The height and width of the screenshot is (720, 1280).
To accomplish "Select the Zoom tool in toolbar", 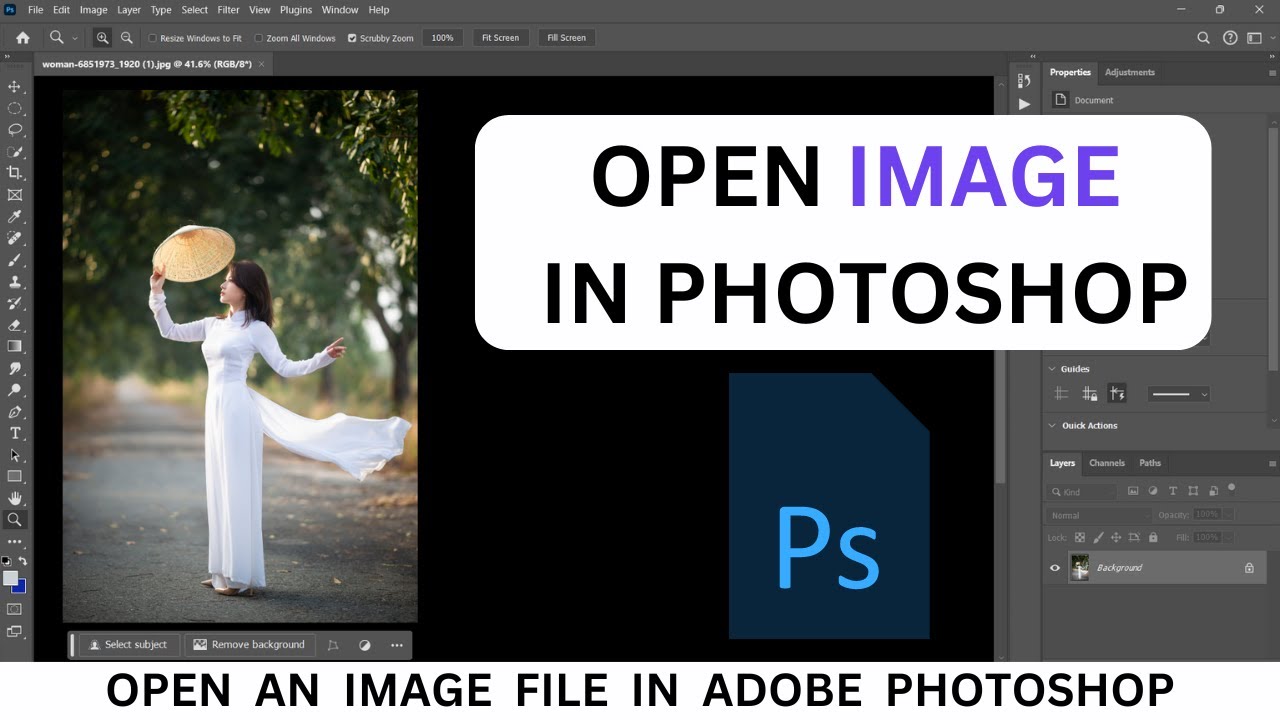I will click(x=15, y=520).
